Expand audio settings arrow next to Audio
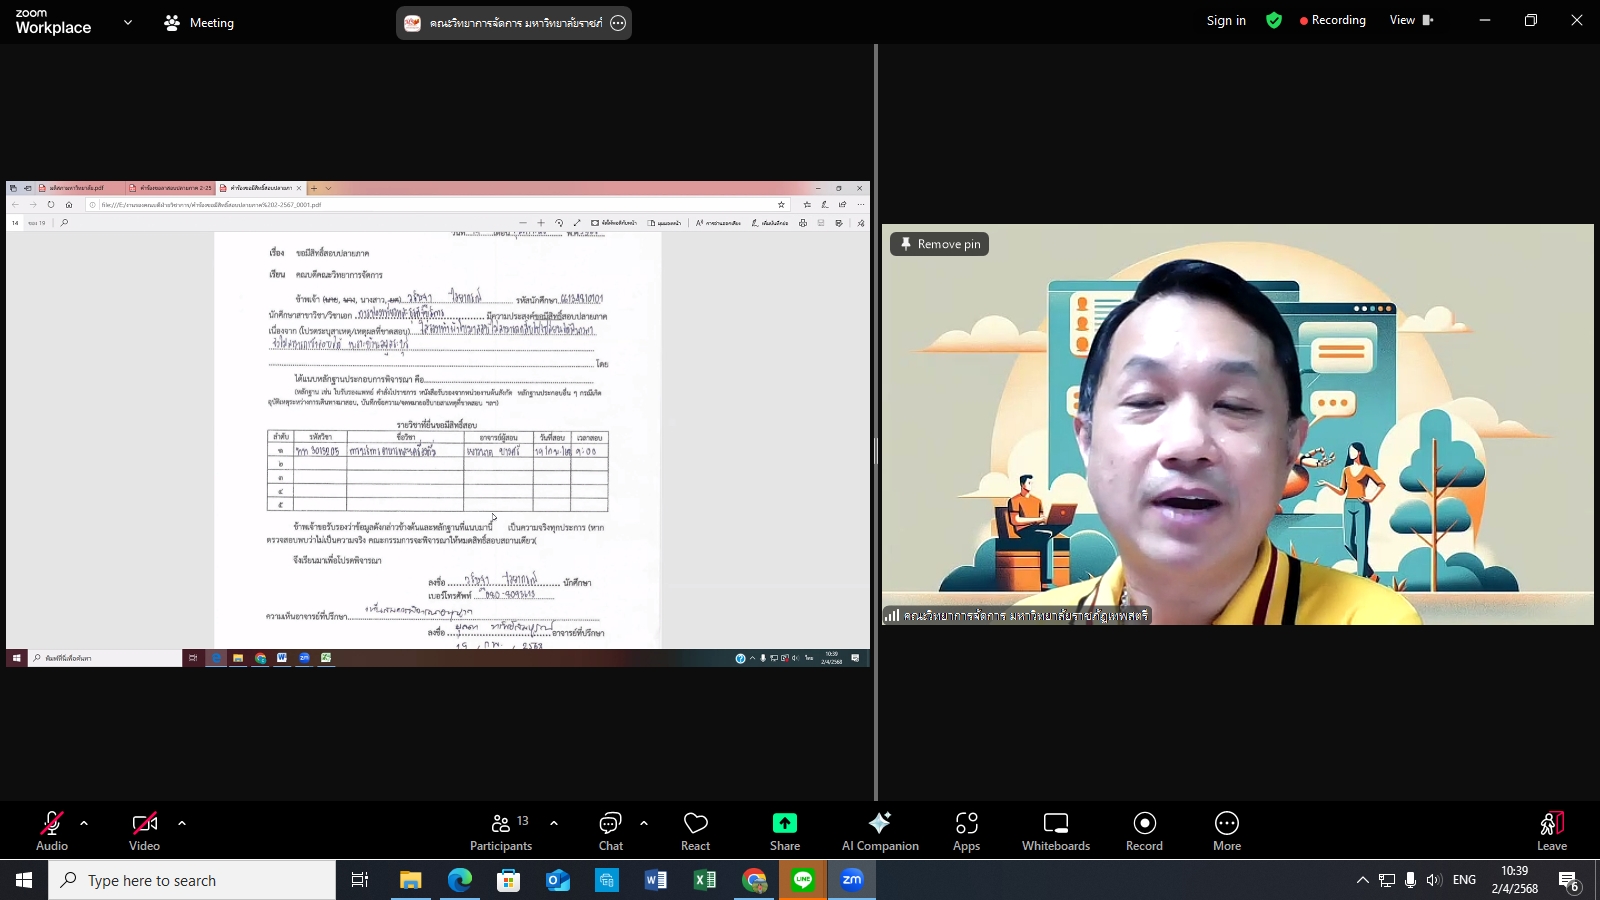Image resolution: width=1600 pixels, height=900 pixels. coord(84,823)
